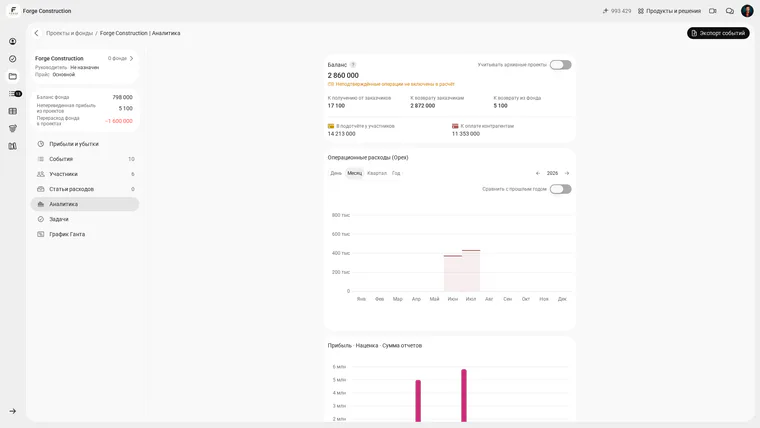Screen dimensions: 760x428
Task: Toggle Сравнить с прошлым годом switch
Action: click(x=560, y=189)
